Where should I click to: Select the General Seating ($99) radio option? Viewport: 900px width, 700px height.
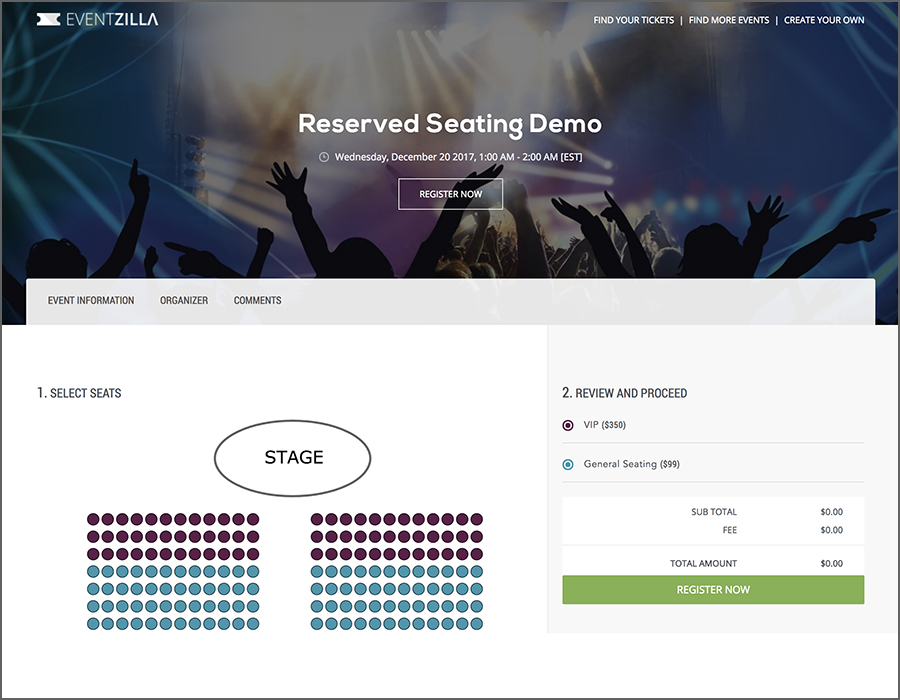[x=568, y=464]
